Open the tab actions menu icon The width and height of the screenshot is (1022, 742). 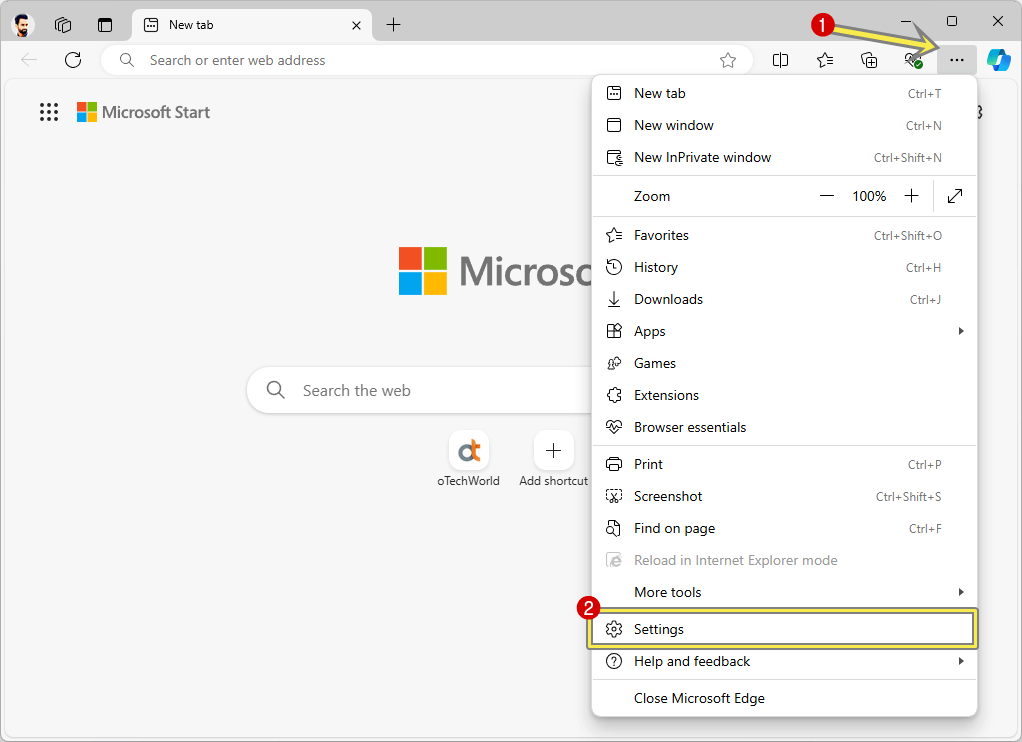click(105, 25)
